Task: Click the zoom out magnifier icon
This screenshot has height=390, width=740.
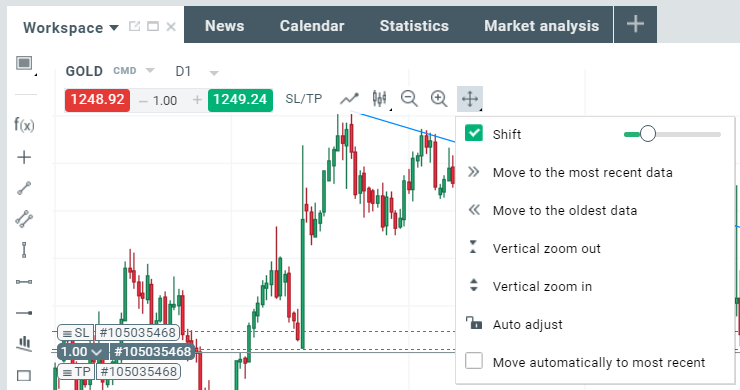Action: click(x=409, y=99)
